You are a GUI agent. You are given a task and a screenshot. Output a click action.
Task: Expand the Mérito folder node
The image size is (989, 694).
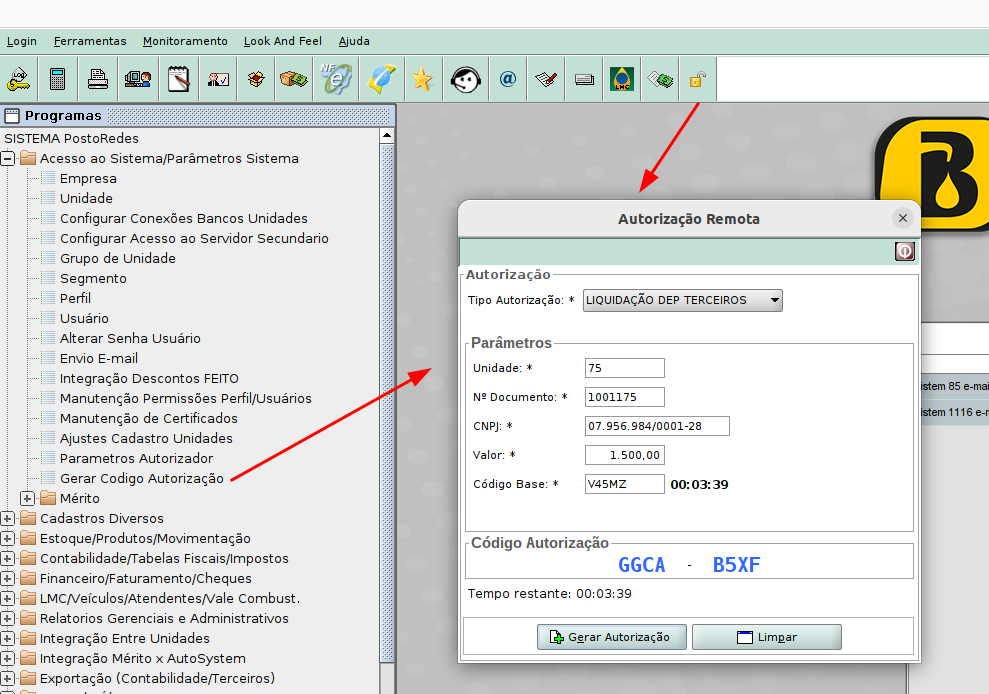[x=27, y=498]
